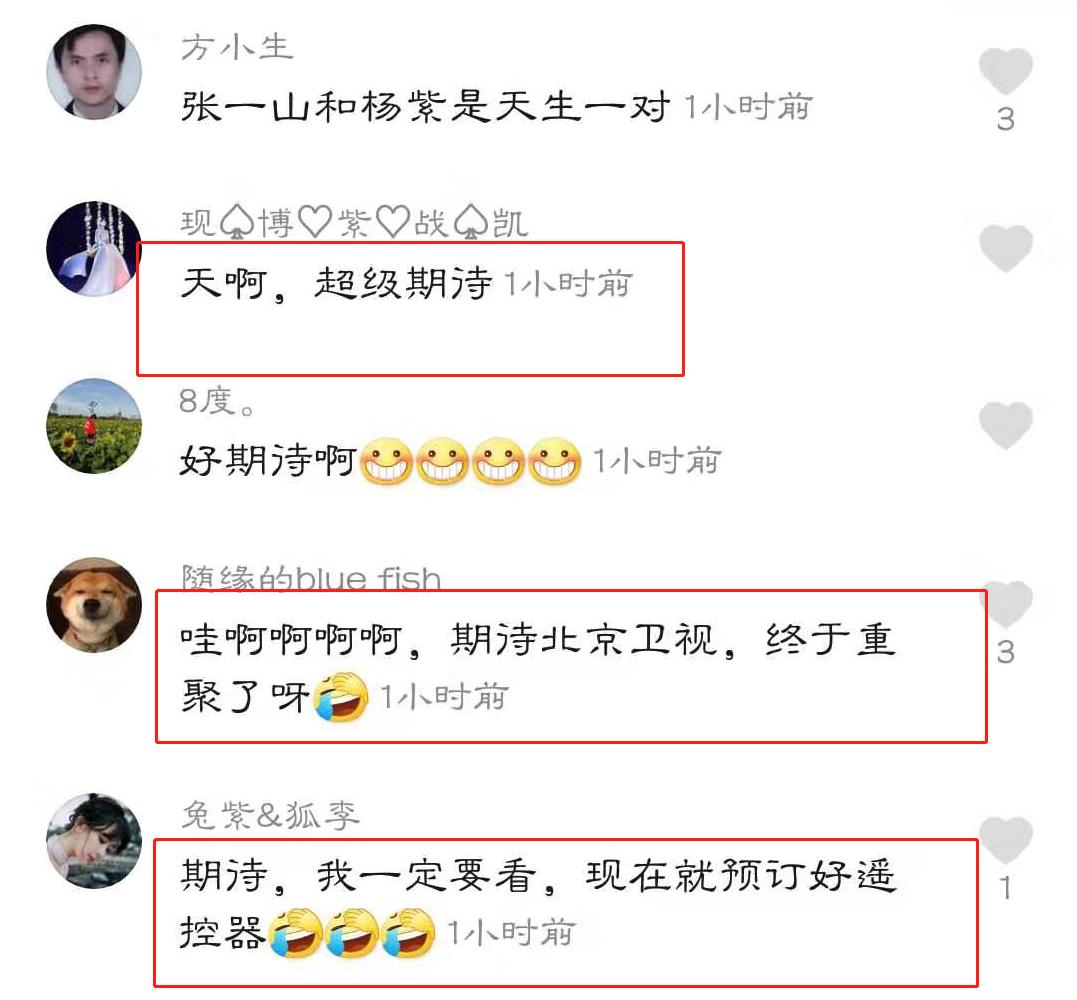Open the dancer avatar of 现♤博♡紫♡战♤凯
The height and width of the screenshot is (1000, 1077).
tap(94, 249)
